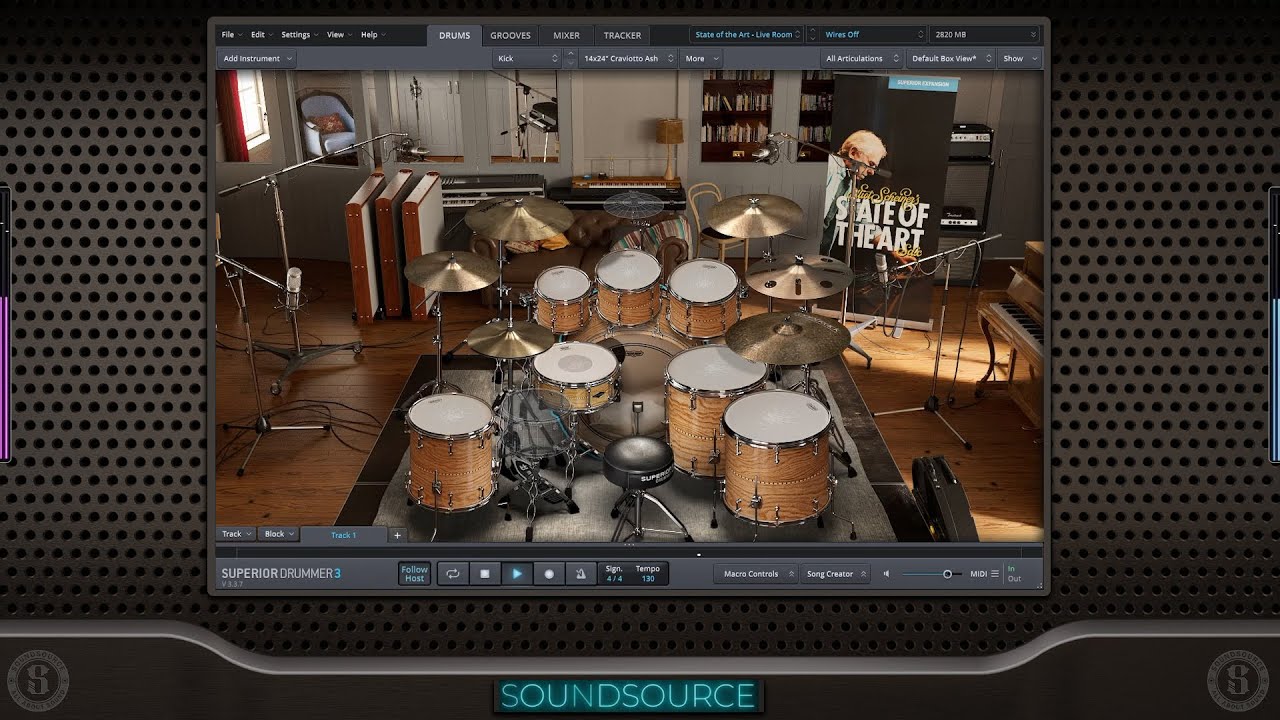Toggle the Follow Host button

414,574
